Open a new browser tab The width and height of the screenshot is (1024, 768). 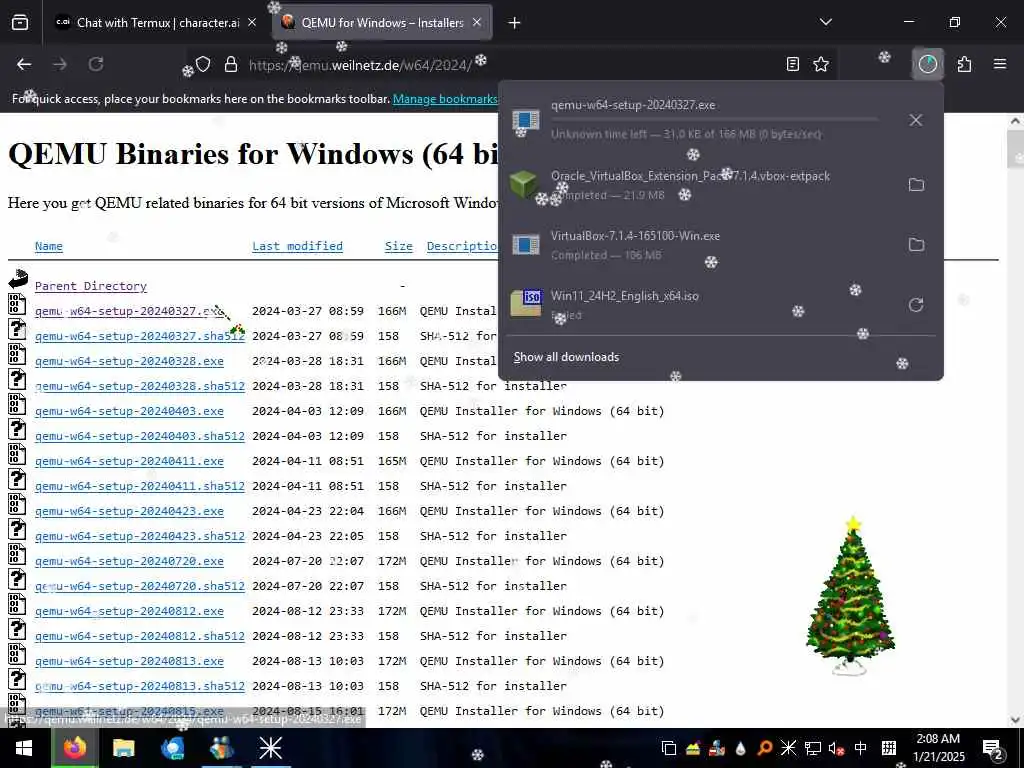pos(515,23)
